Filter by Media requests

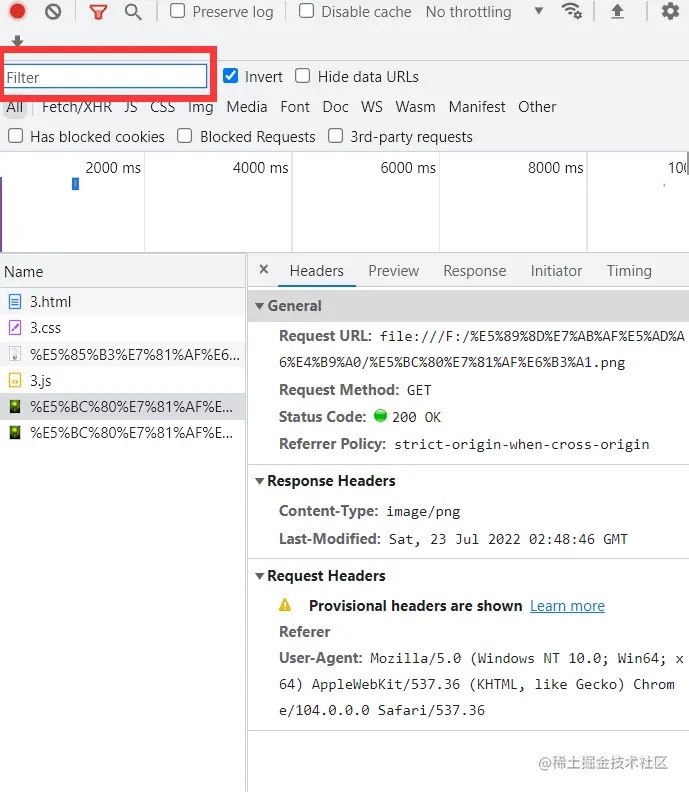(247, 107)
